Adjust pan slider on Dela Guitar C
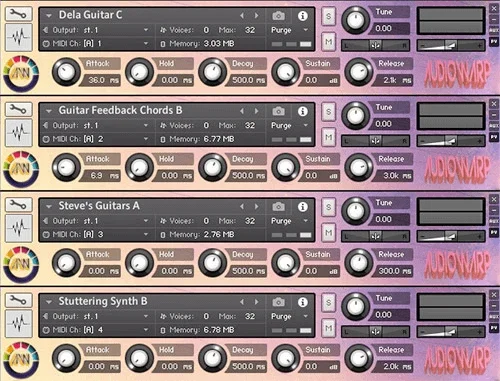Screen dimensions: 500x381 [x=376, y=45]
